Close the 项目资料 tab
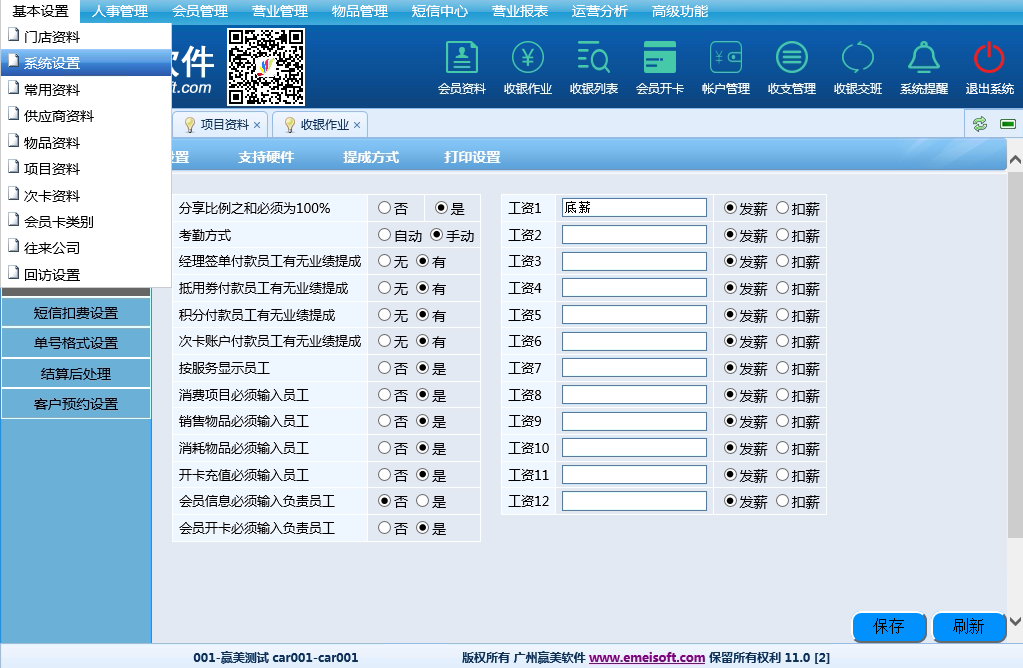This screenshot has height=668, width=1023. (257, 125)
